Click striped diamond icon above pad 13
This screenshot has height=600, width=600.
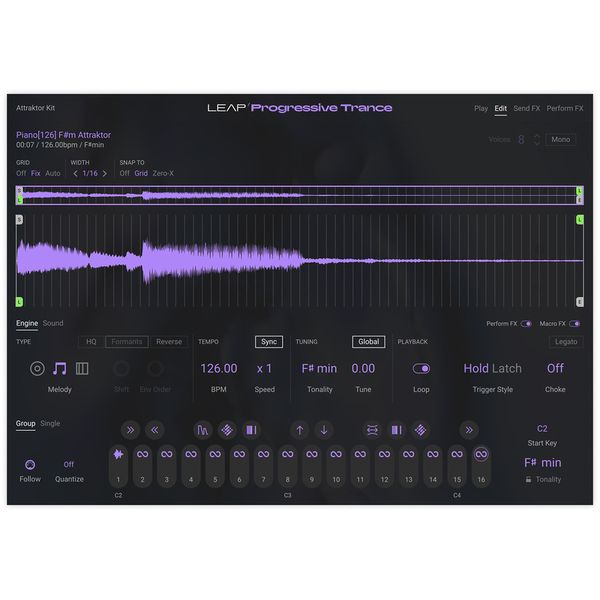[421, 430]
